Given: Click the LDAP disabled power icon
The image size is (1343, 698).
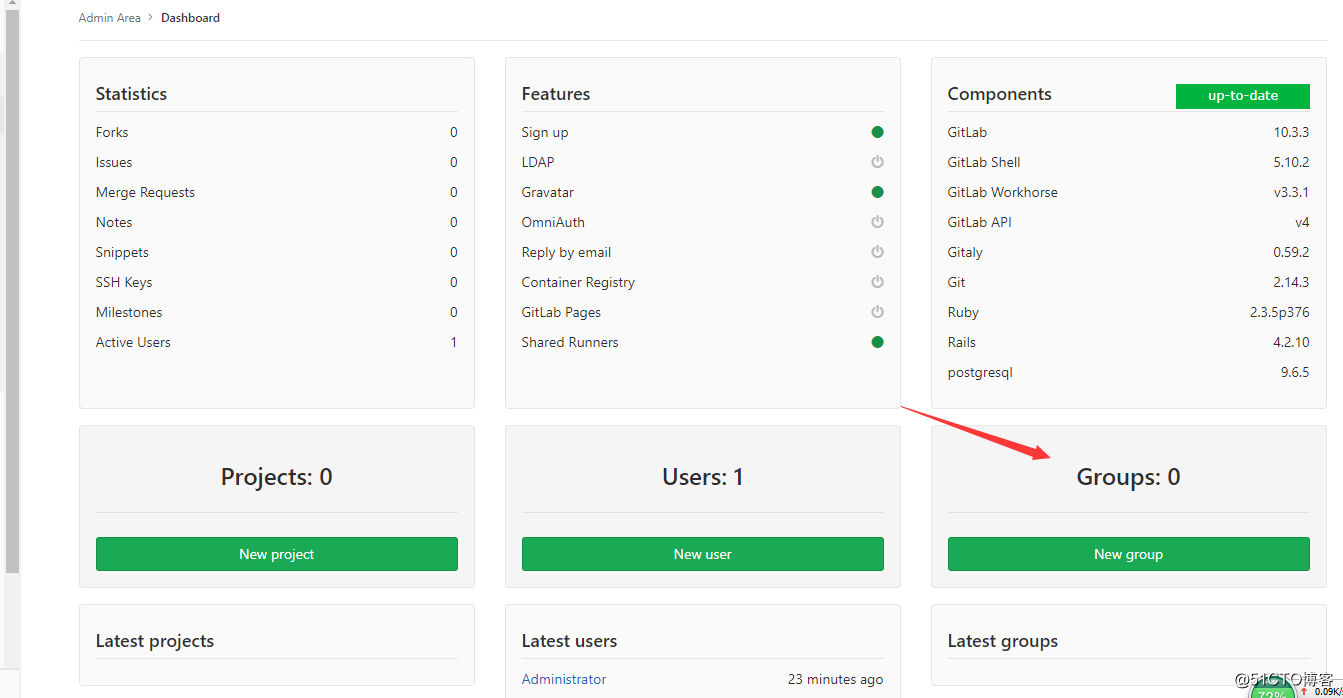Looking at the screenshot, I should pos(877,162).
